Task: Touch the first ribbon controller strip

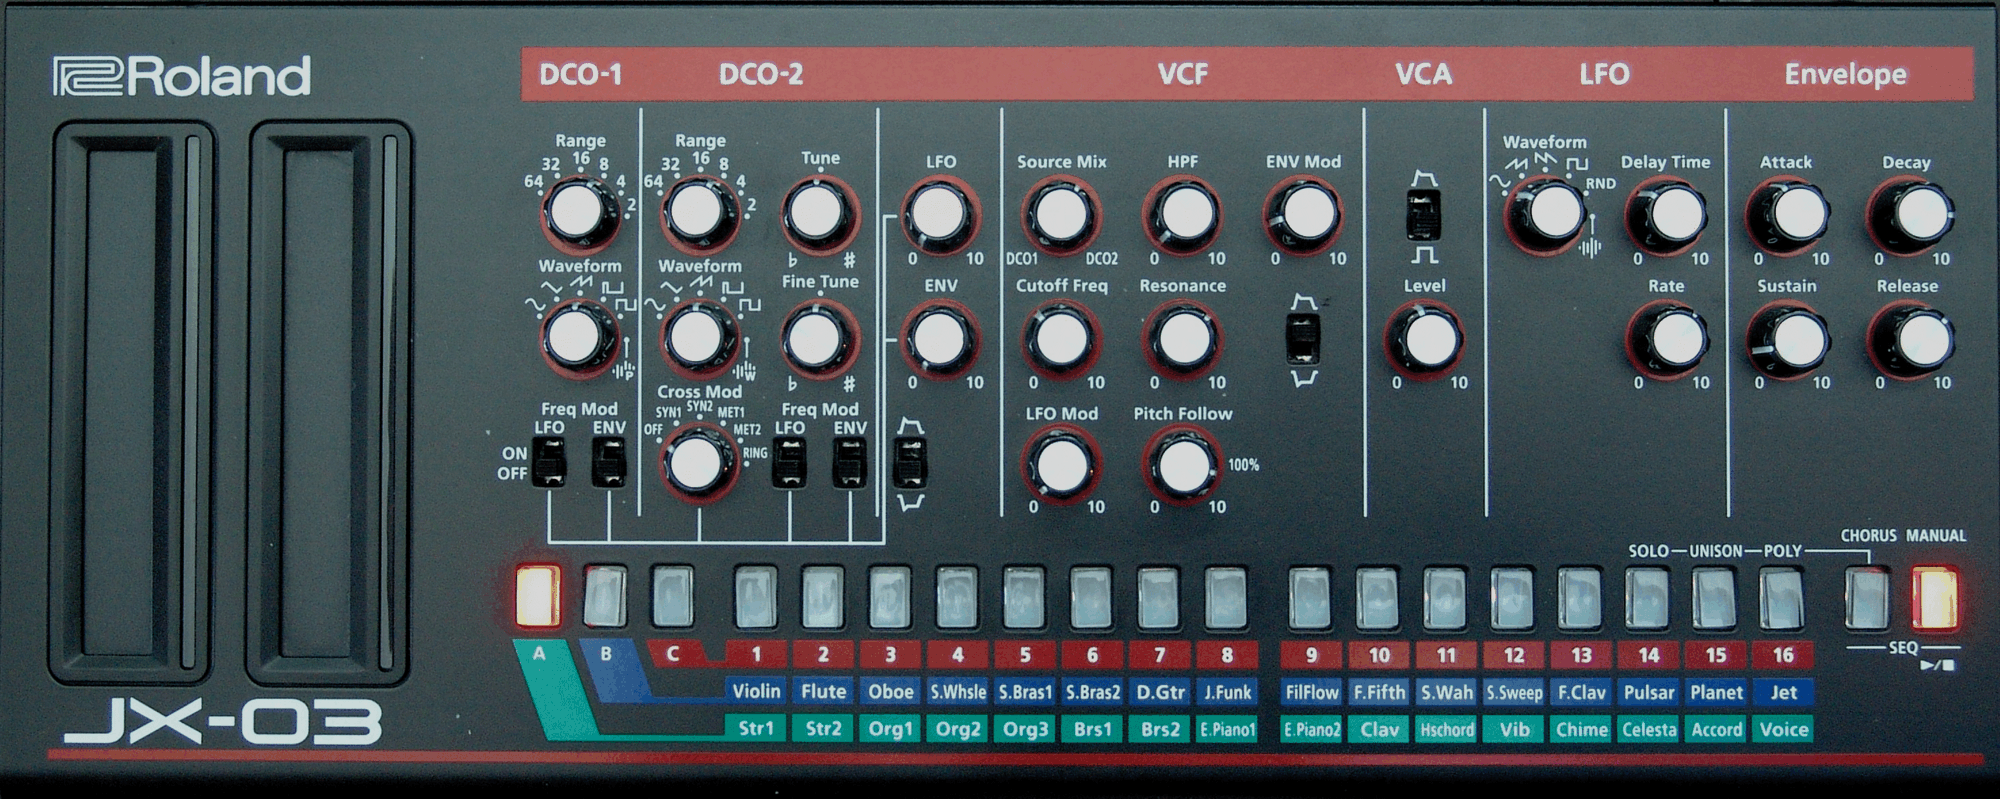Action: [132, 402]
